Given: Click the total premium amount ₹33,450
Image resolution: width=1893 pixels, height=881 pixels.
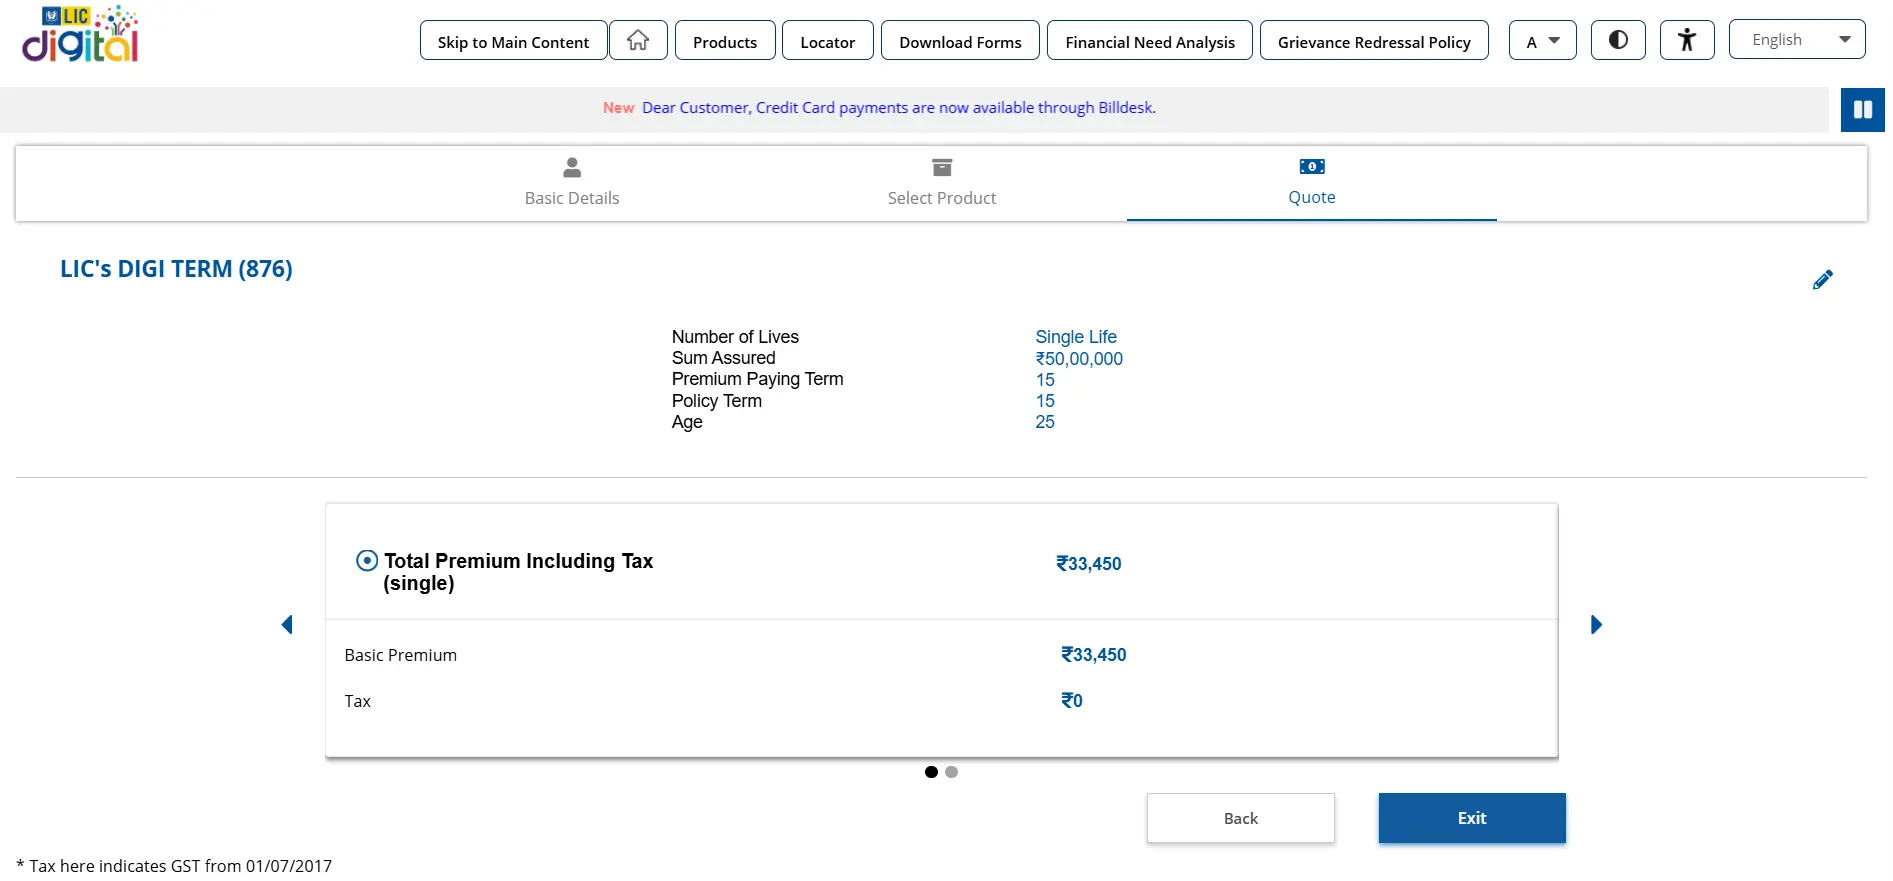Looking at the screenshot, I should pos(1089,564).
